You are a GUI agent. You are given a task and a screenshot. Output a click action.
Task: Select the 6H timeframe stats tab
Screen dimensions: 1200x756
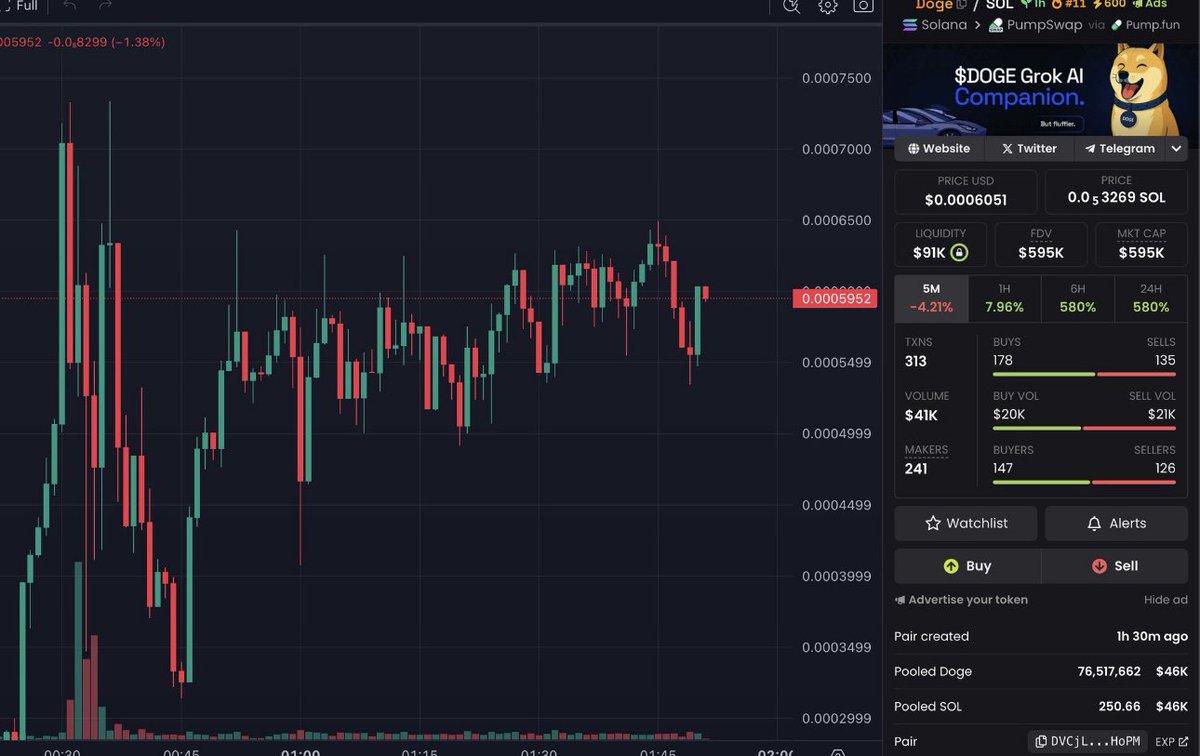point(1078,298)
